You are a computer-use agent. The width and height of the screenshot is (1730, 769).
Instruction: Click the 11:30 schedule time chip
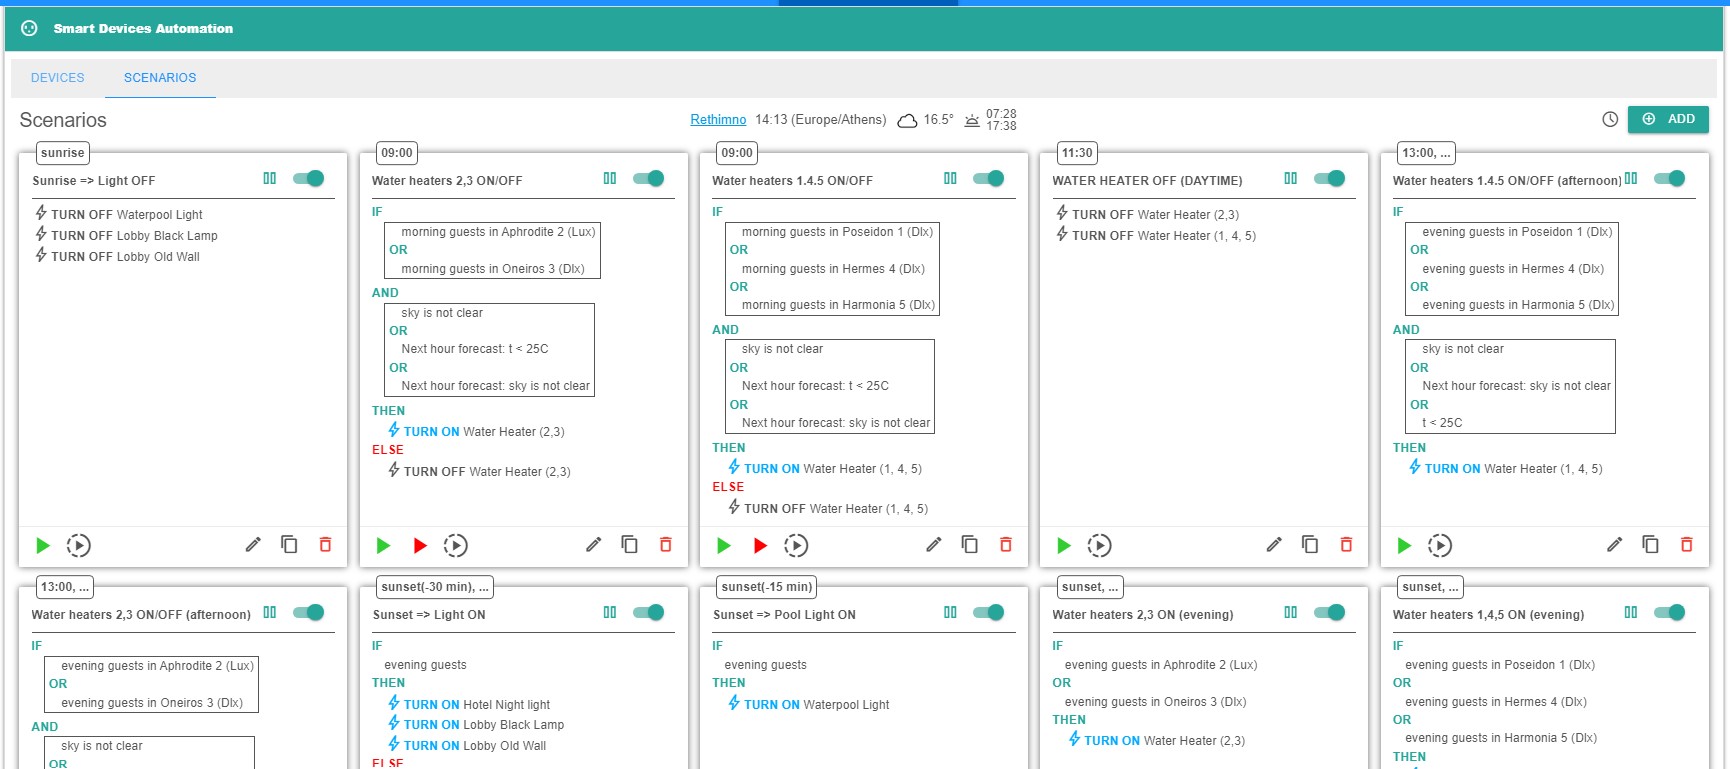(x=1077, y=153)
